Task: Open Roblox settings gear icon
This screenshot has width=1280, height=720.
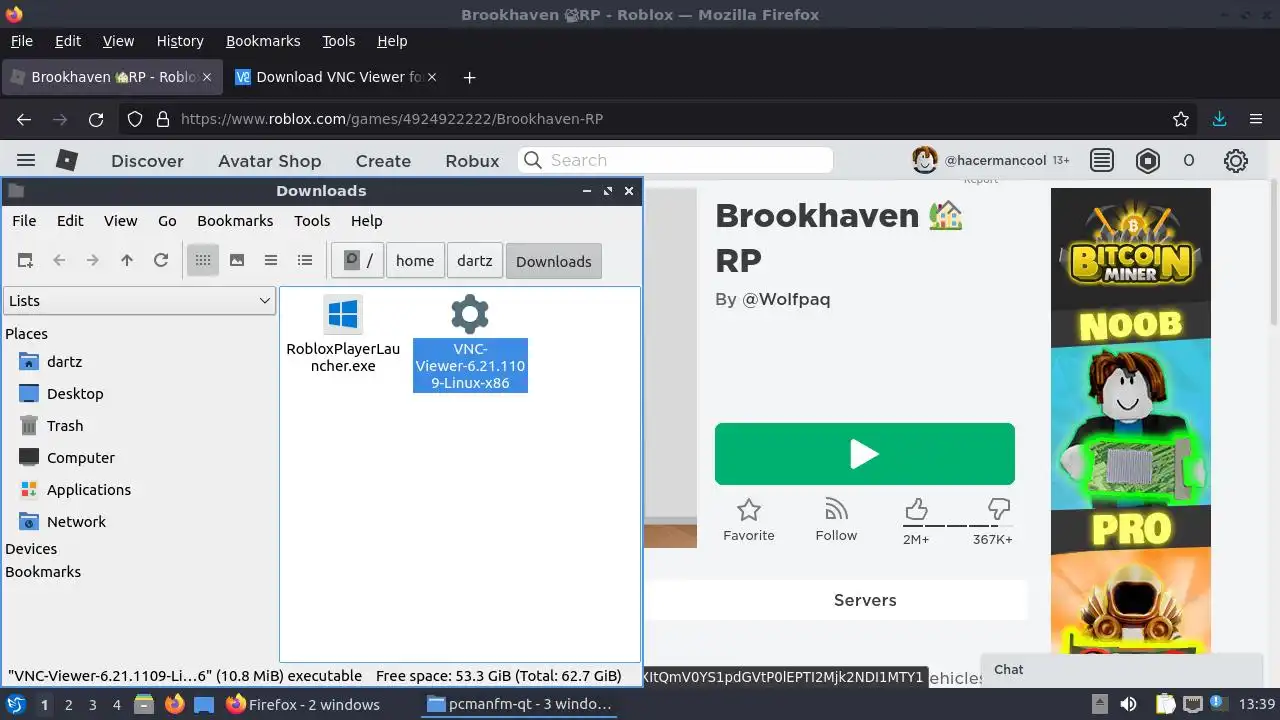Action: point(1236,160)
